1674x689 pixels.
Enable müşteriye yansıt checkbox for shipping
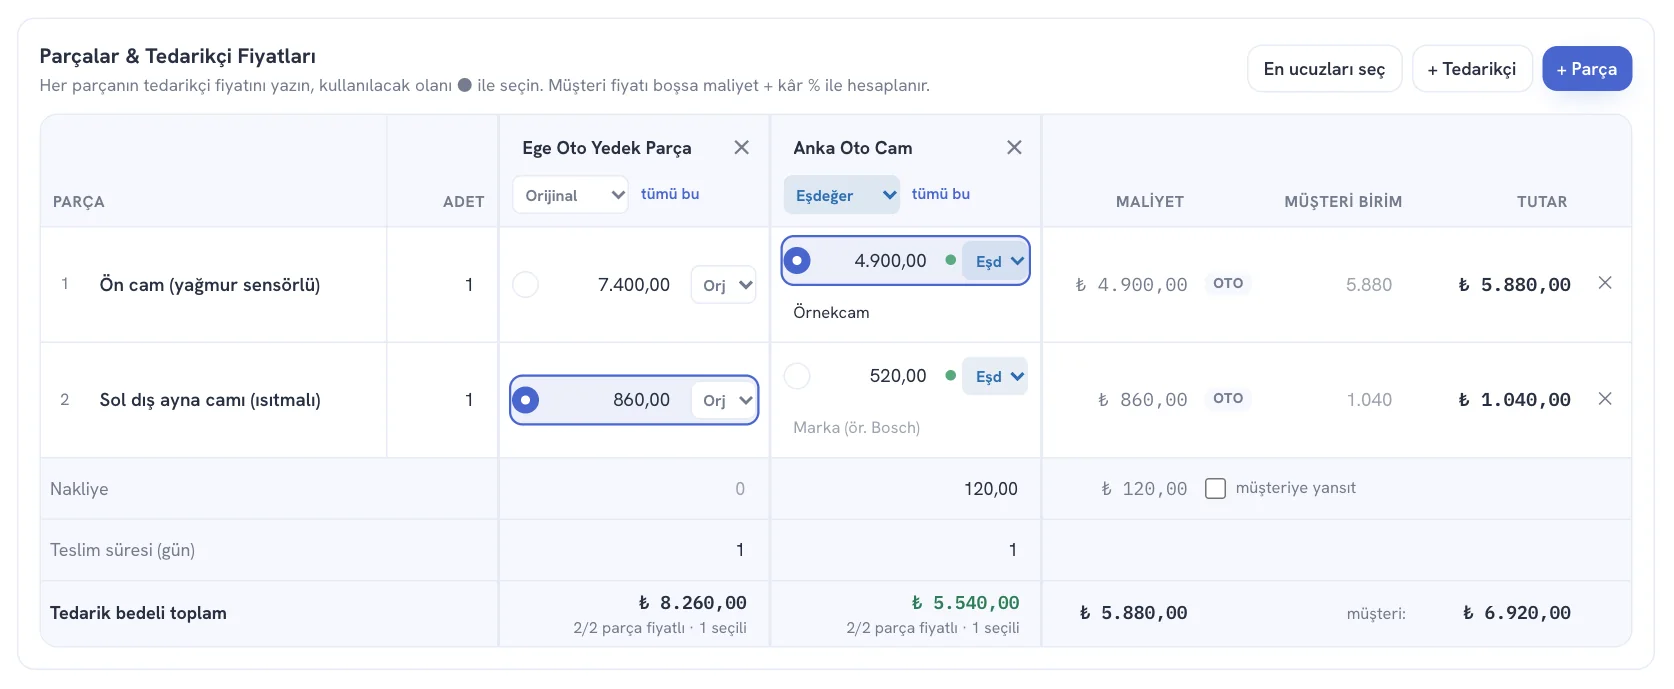point(1215,489)
